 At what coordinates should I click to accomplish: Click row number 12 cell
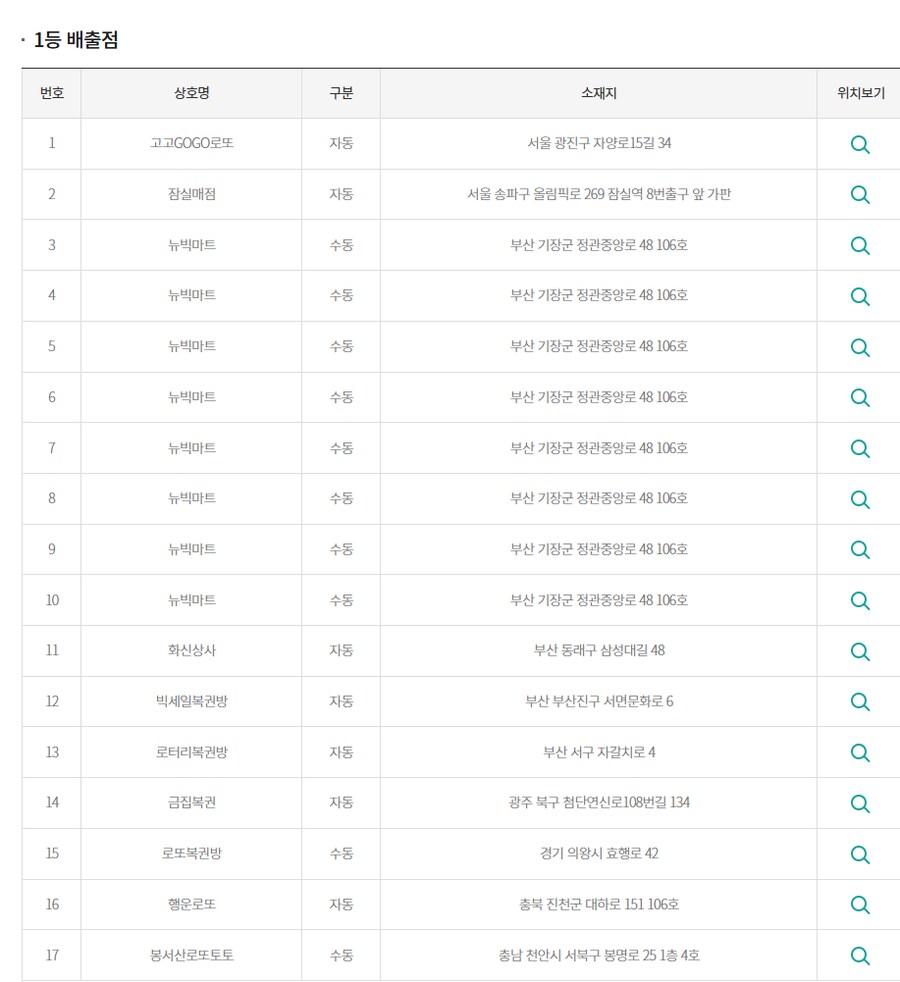pyautogui.click(x=51, y=701)
